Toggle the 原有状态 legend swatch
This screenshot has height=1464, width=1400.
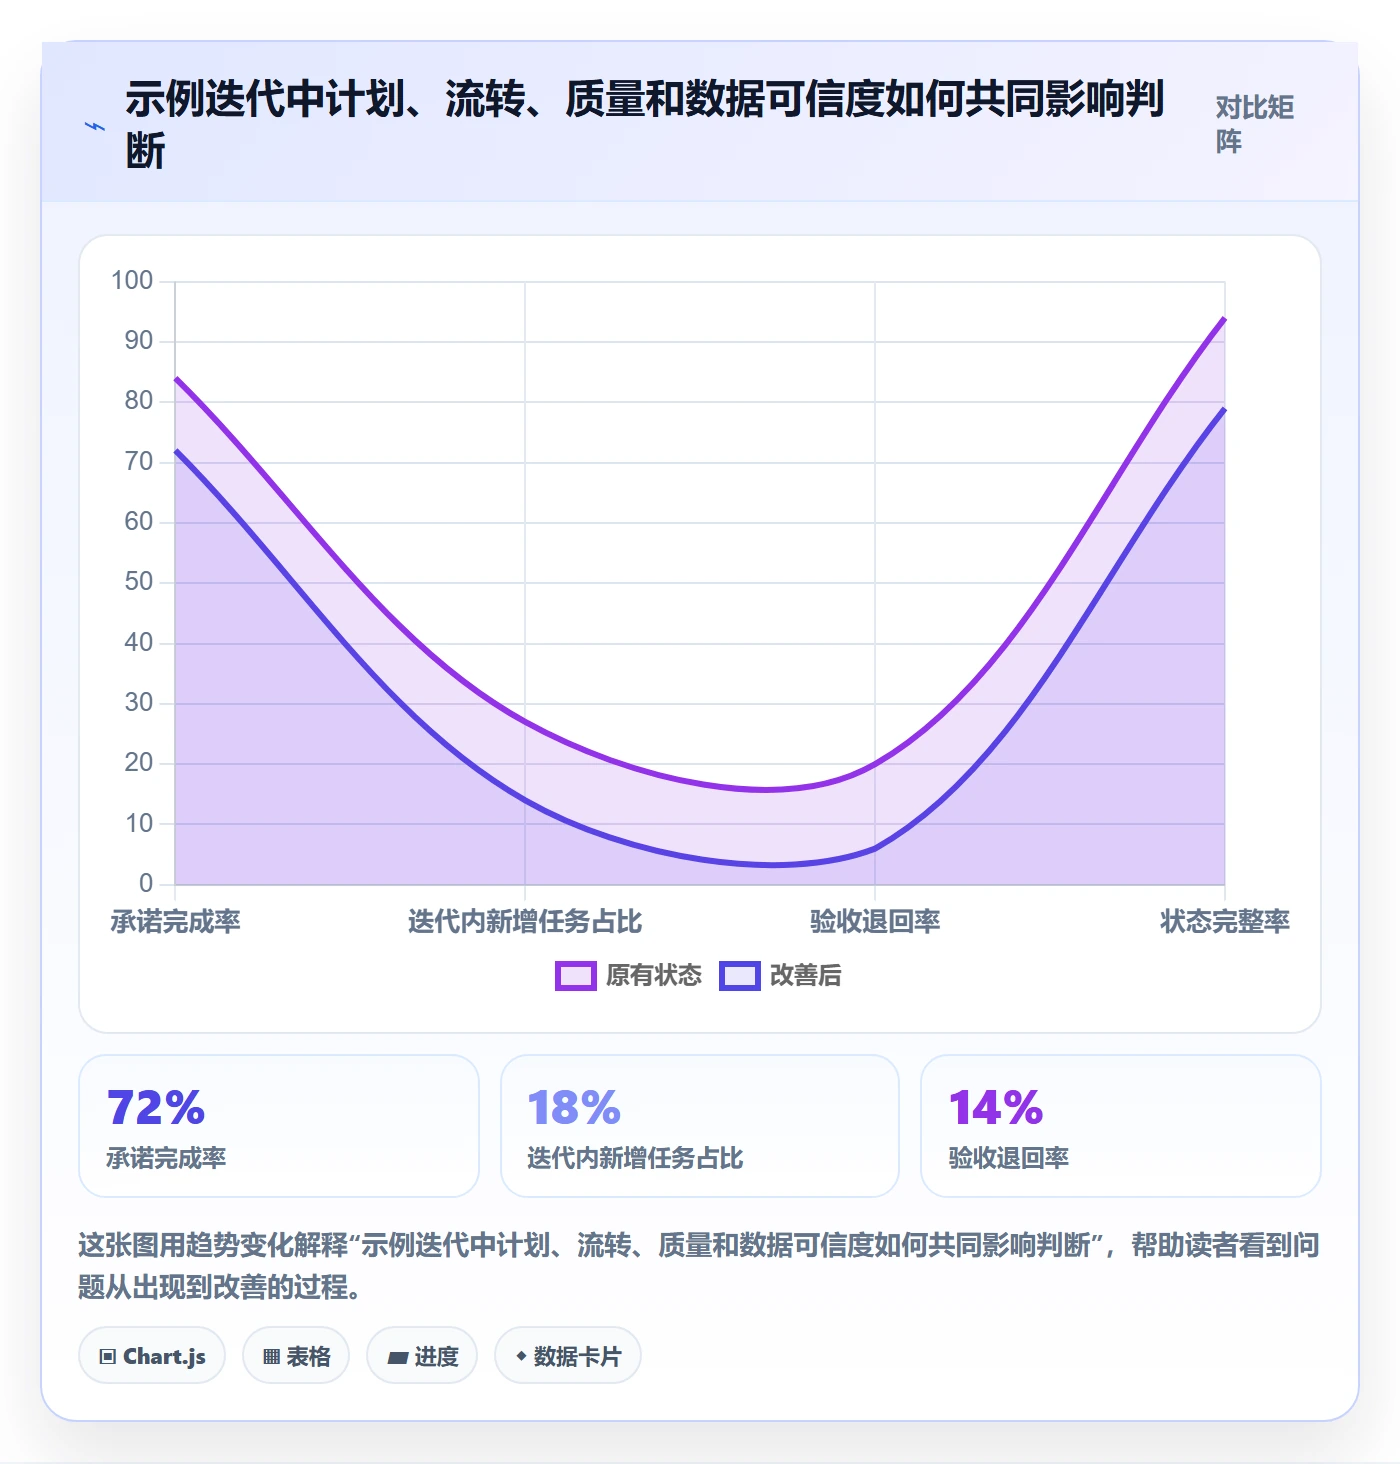(576, 976)
